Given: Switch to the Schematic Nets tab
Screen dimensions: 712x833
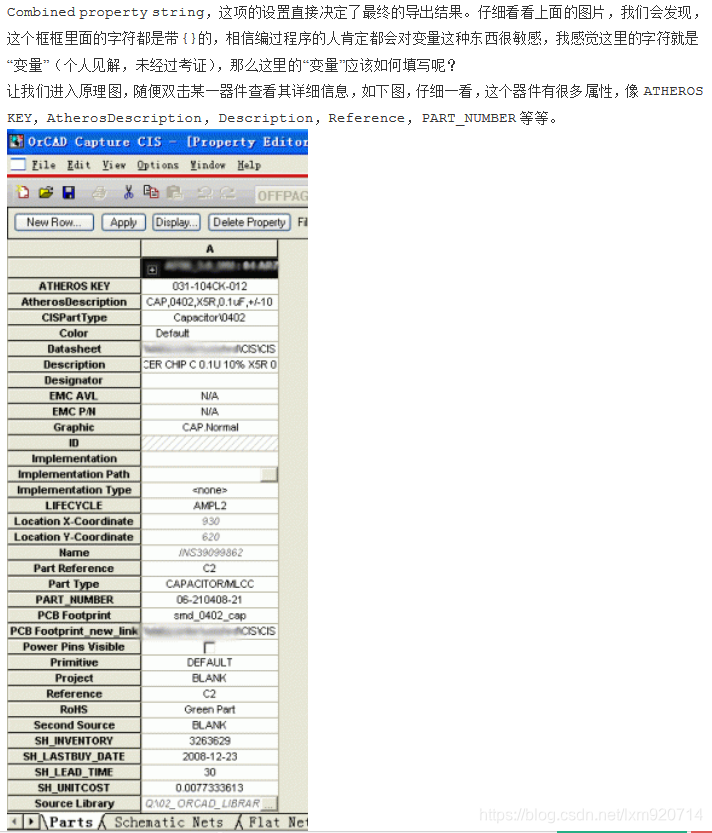Looking at the screenshot, I should pyautogui.click(x=168, y=822).
